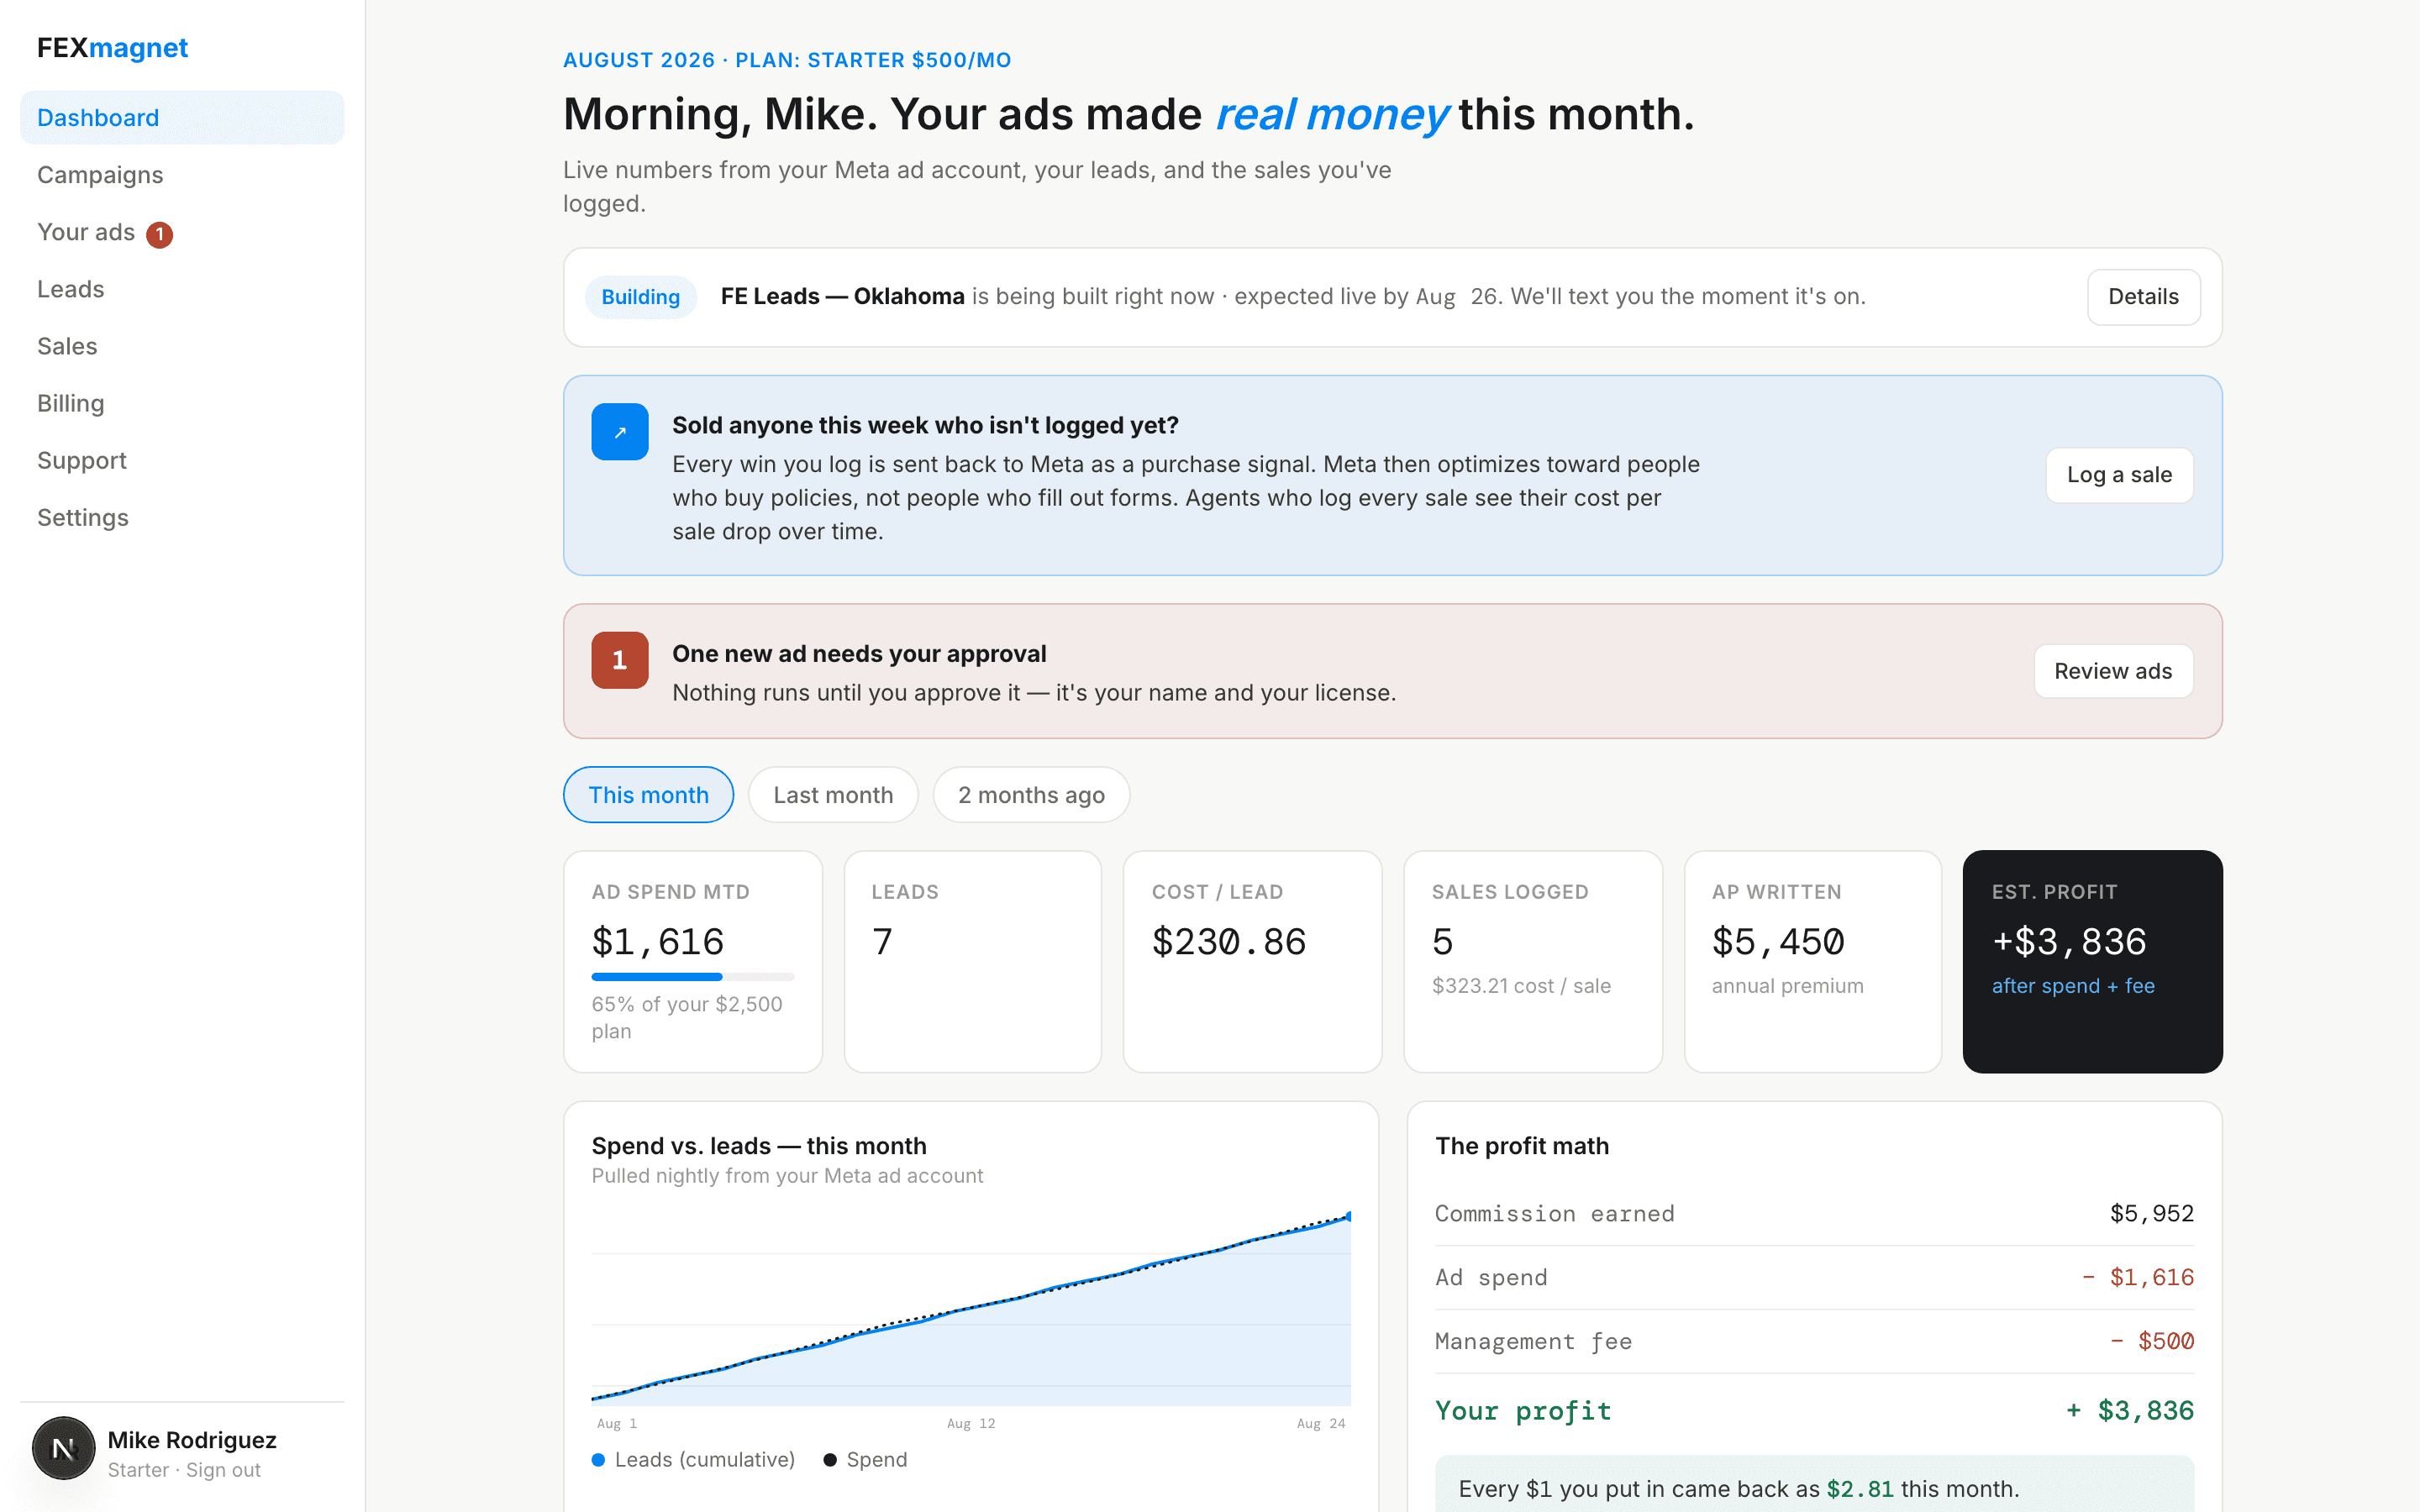This screenshot has width=2420, height=1512.
Task: Click the Cost / Lead value $230.86
Action: pos(1228,942)
